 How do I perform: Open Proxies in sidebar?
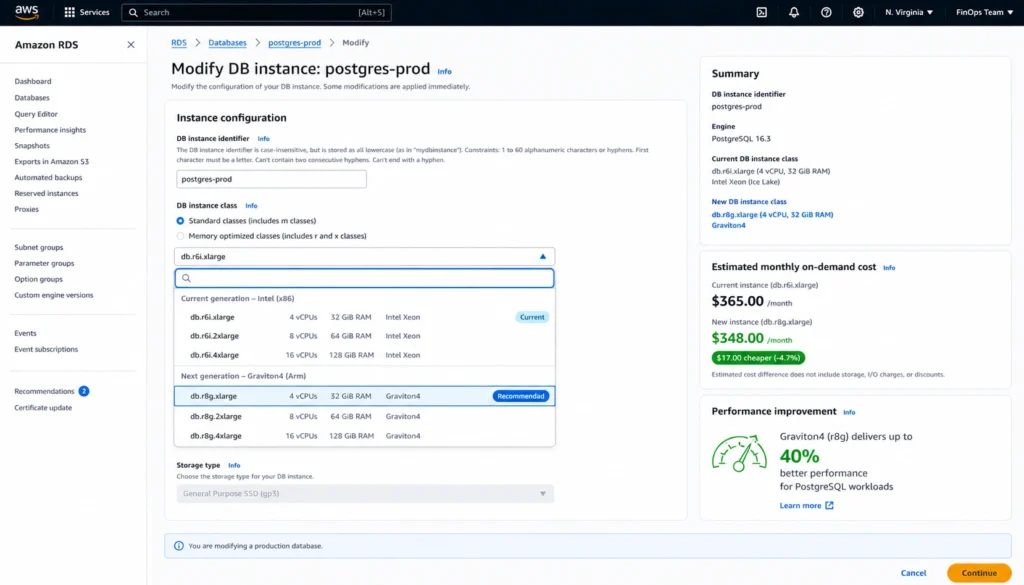coord(27,210)
